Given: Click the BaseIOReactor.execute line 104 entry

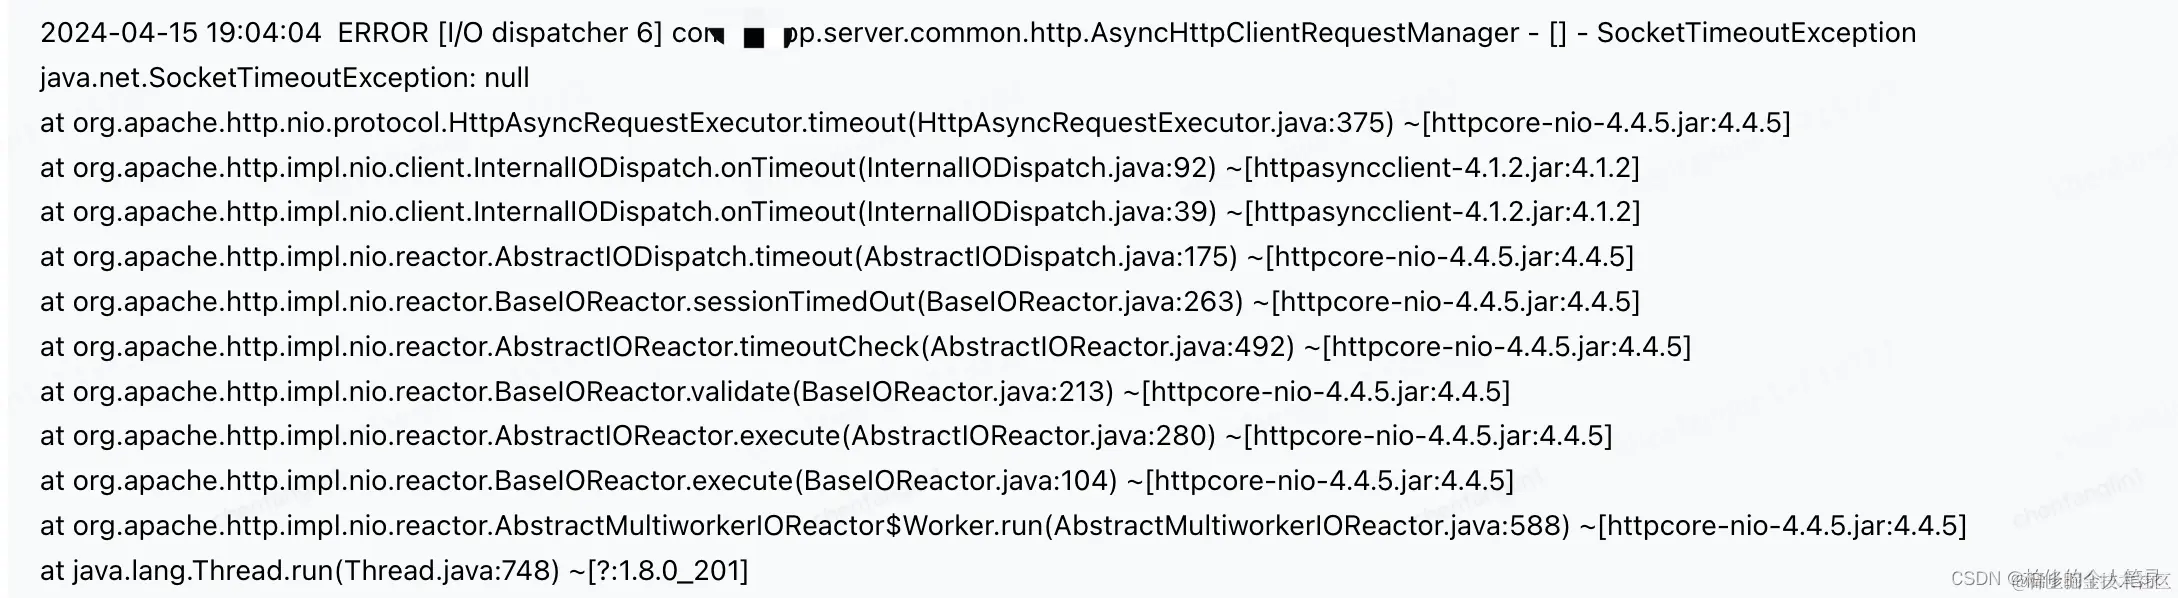Looking at the screenshot, I should pos(777,481).
